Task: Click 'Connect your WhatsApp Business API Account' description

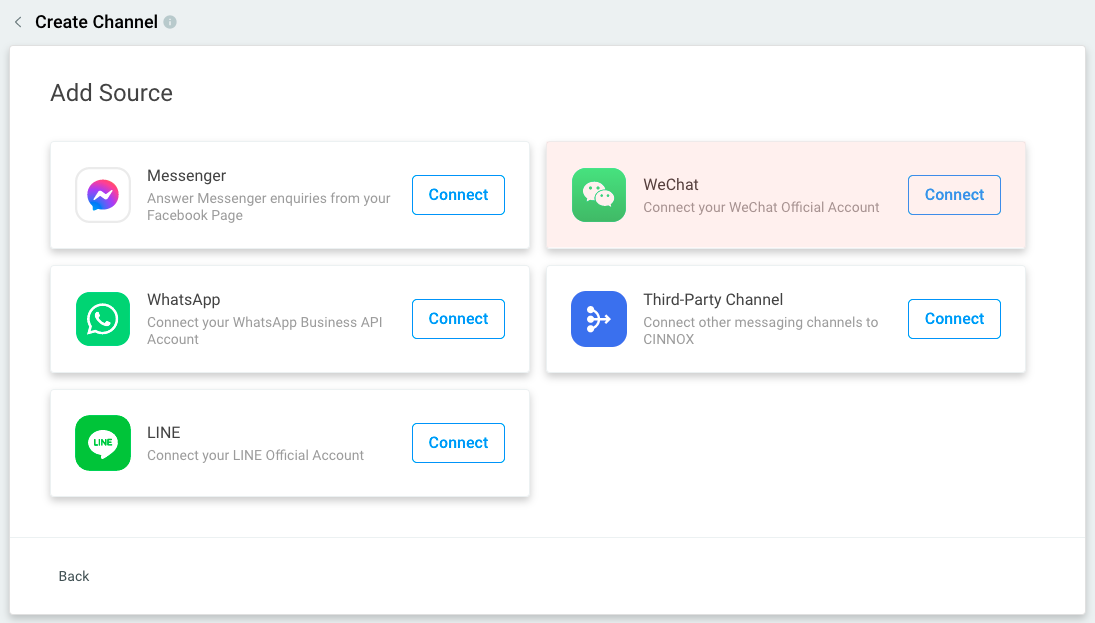Action: pyautogui.click(x=265, y=330)
